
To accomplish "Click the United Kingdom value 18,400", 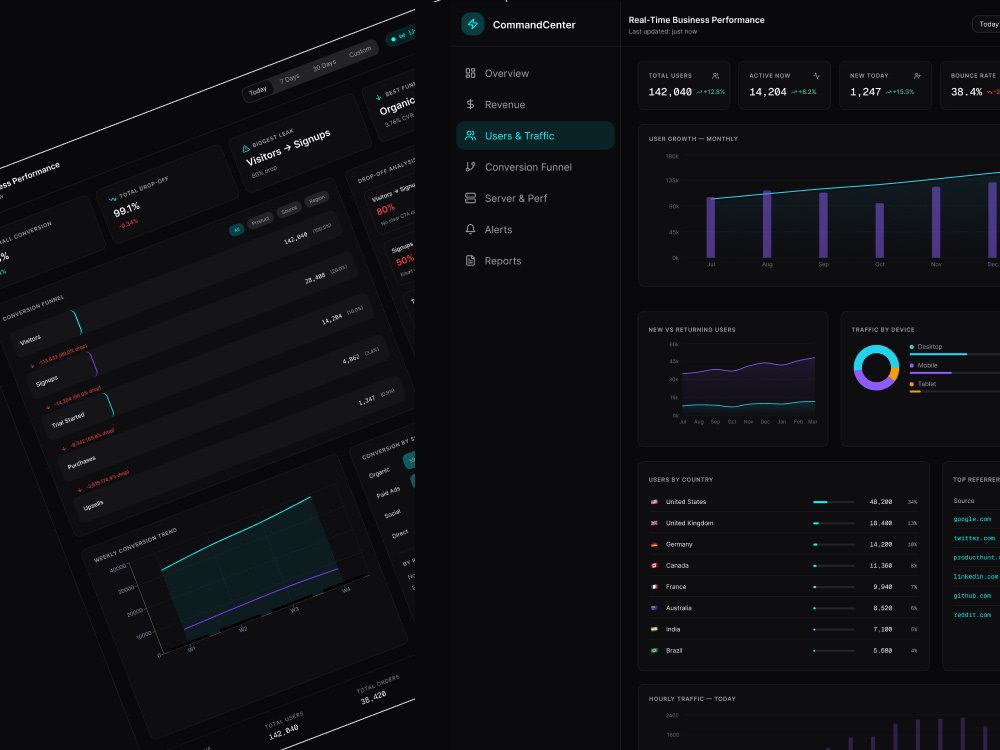I will pos(881,523).
